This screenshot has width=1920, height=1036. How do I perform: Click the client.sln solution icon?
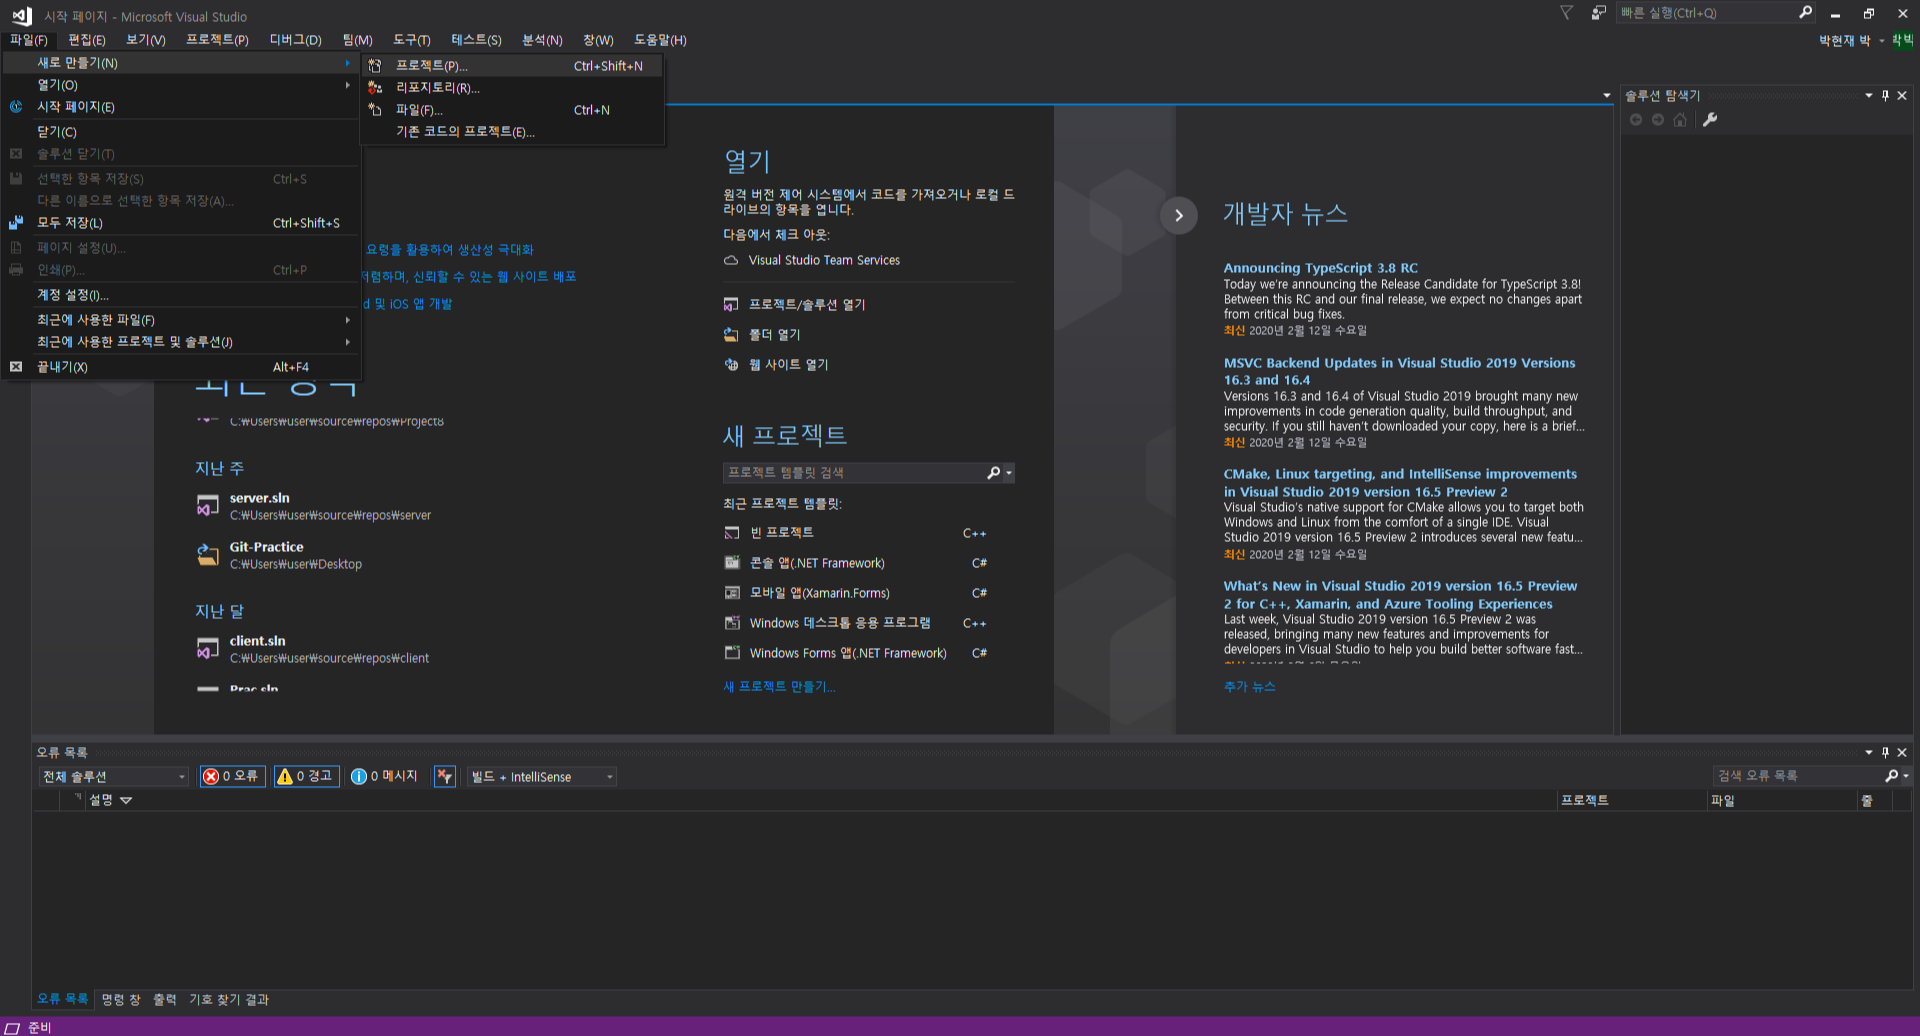tap(207, 649)
